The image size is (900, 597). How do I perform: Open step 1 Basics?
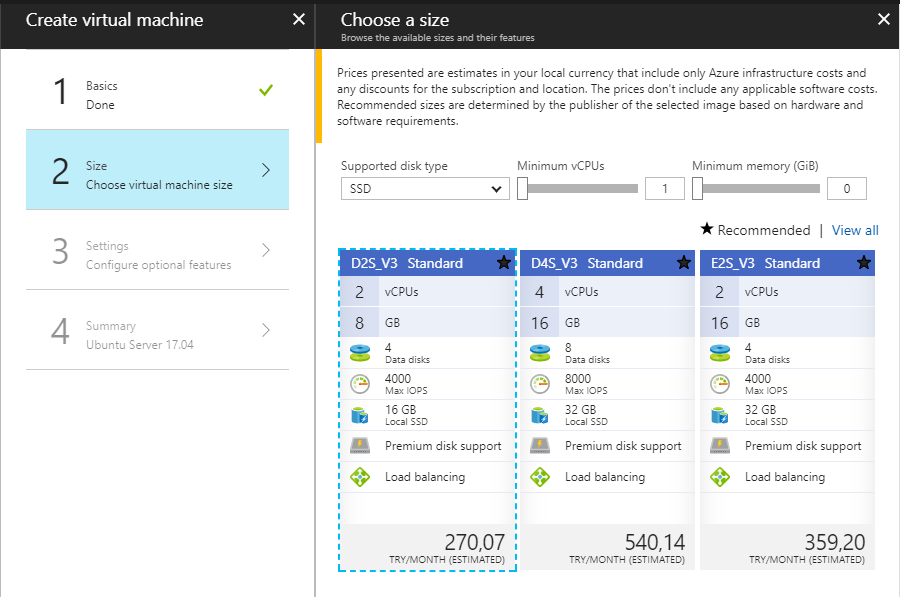pos(157,90)
